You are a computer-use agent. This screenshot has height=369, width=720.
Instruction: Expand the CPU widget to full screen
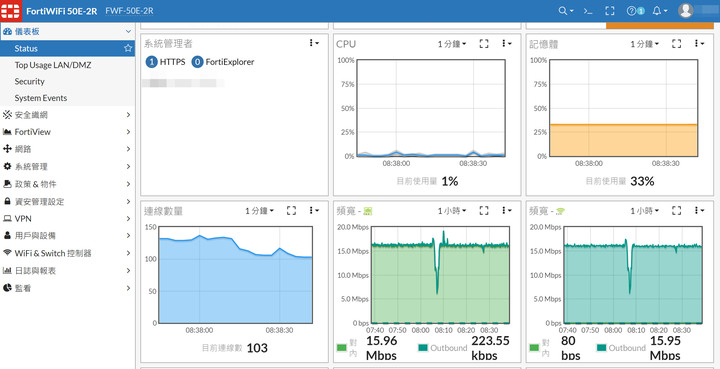(484, 44)
